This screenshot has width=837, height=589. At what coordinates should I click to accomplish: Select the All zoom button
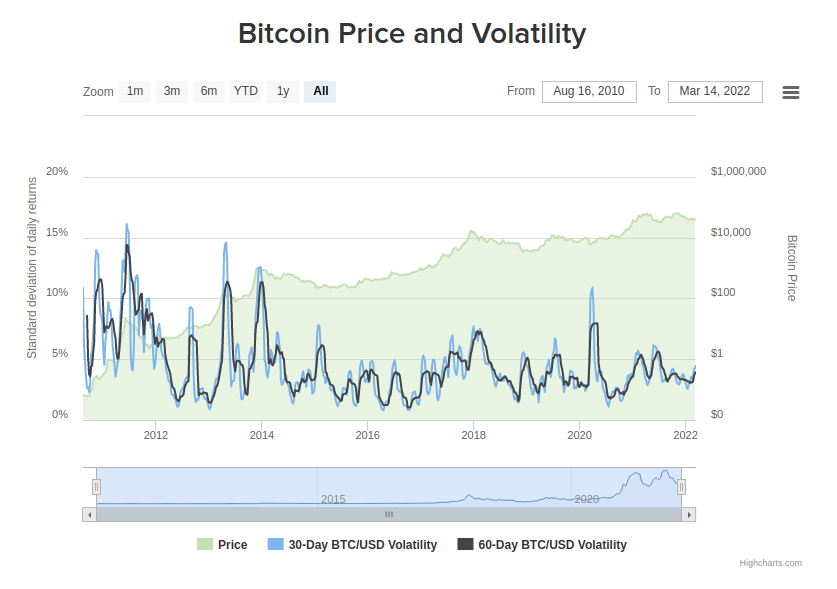320,91
